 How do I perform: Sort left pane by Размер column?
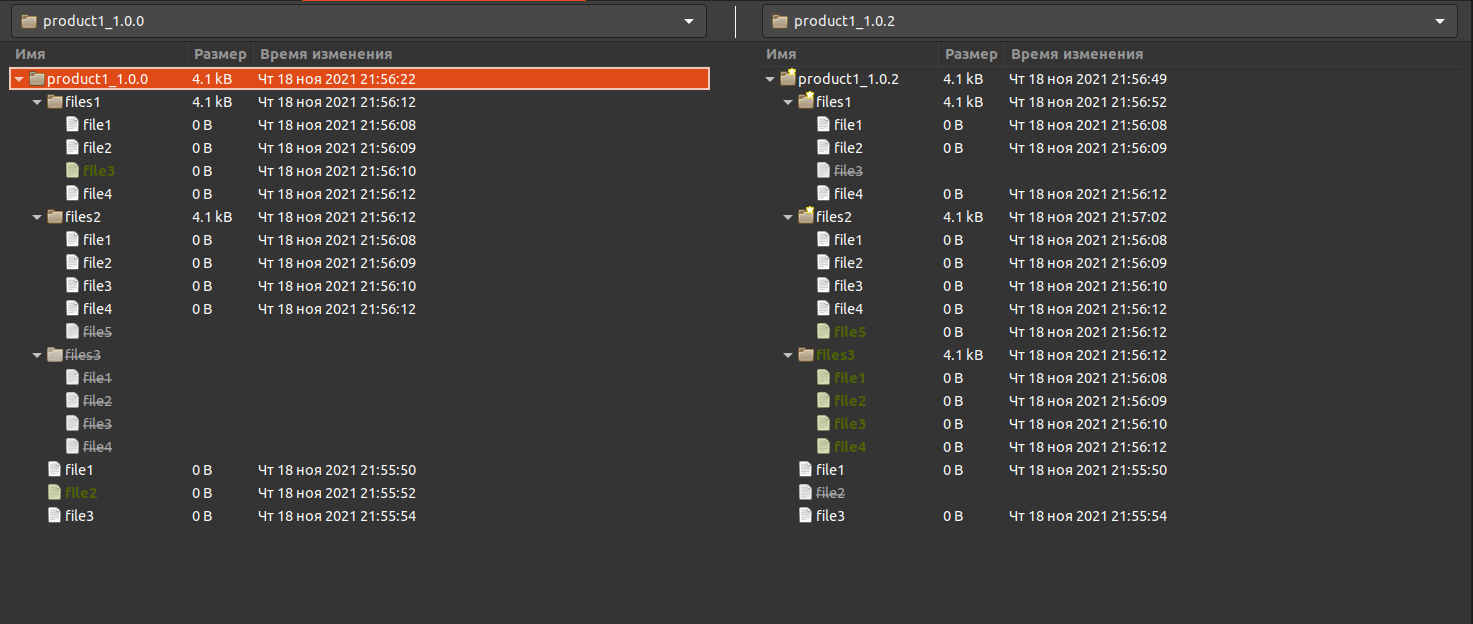[220, 54]
